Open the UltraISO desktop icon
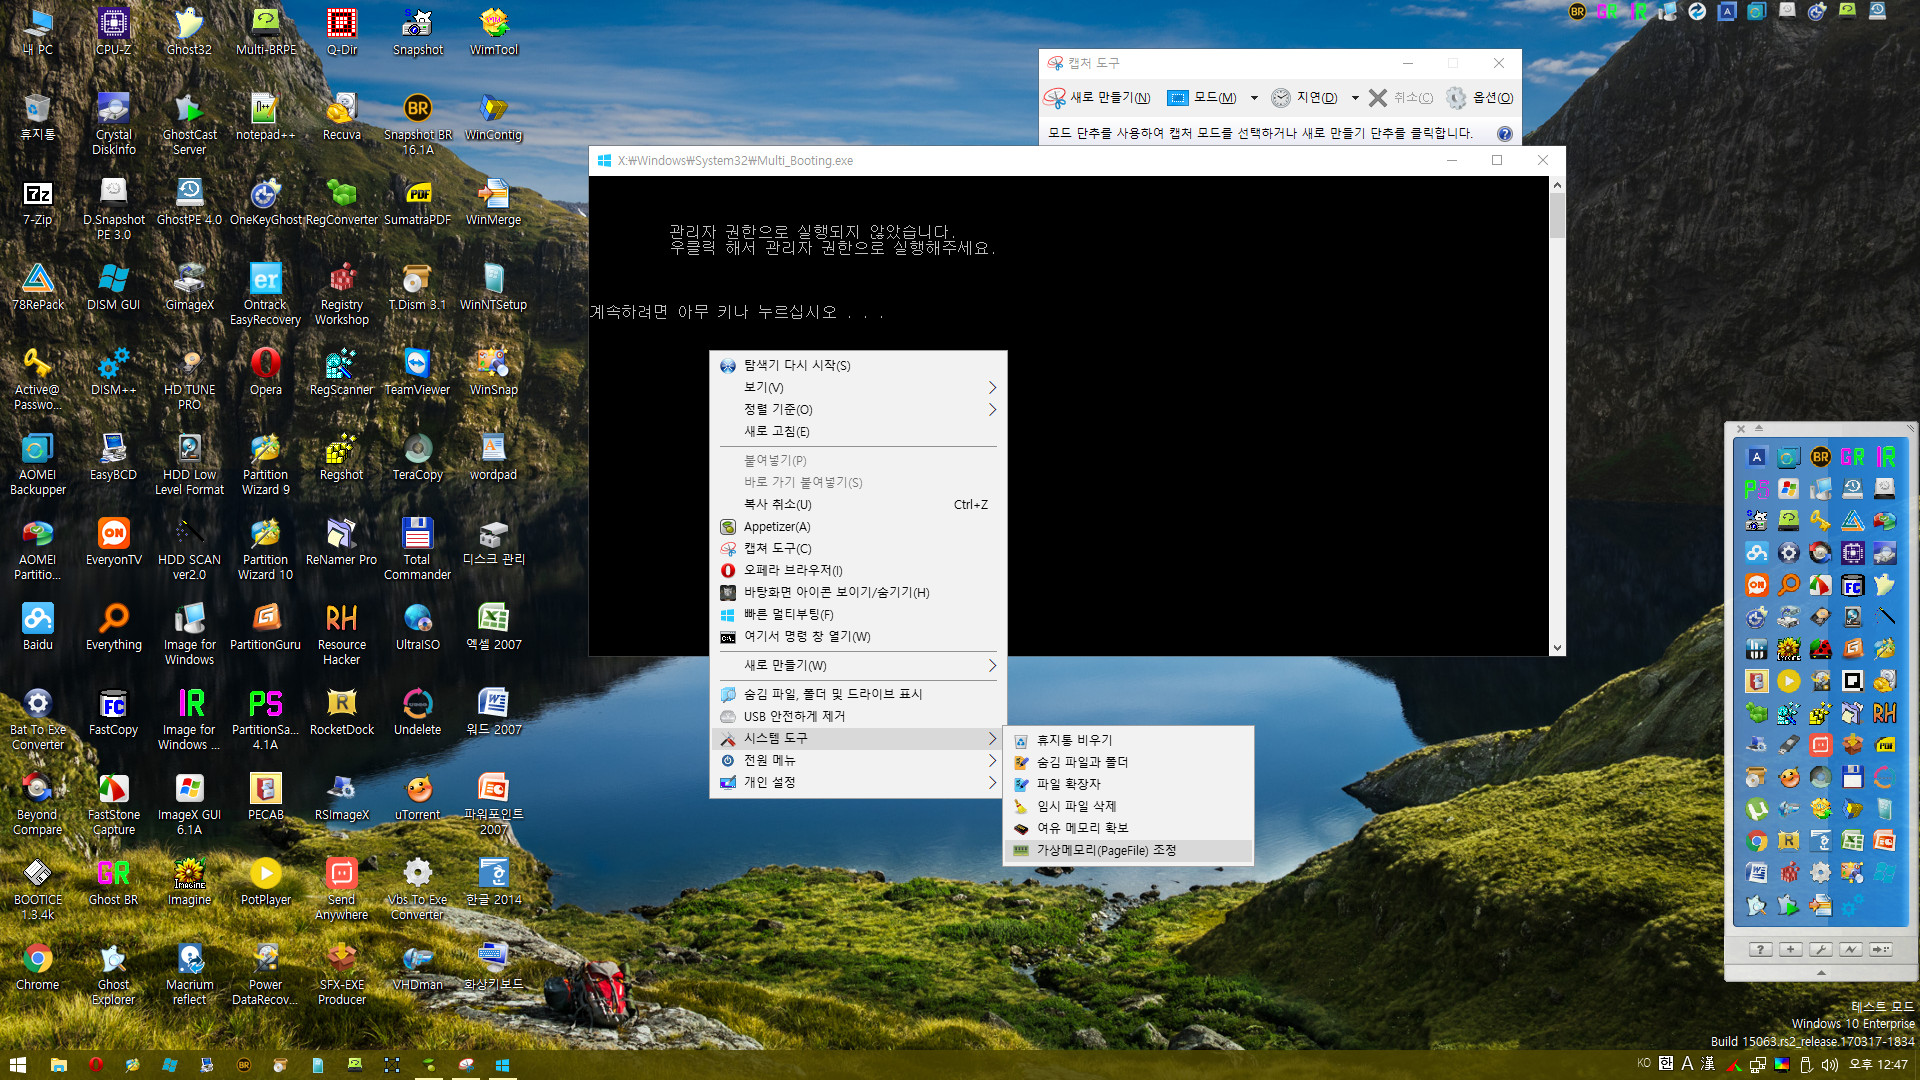Image resolution: width=1920 pixels, height=1080 pixels. coord(418,626)
